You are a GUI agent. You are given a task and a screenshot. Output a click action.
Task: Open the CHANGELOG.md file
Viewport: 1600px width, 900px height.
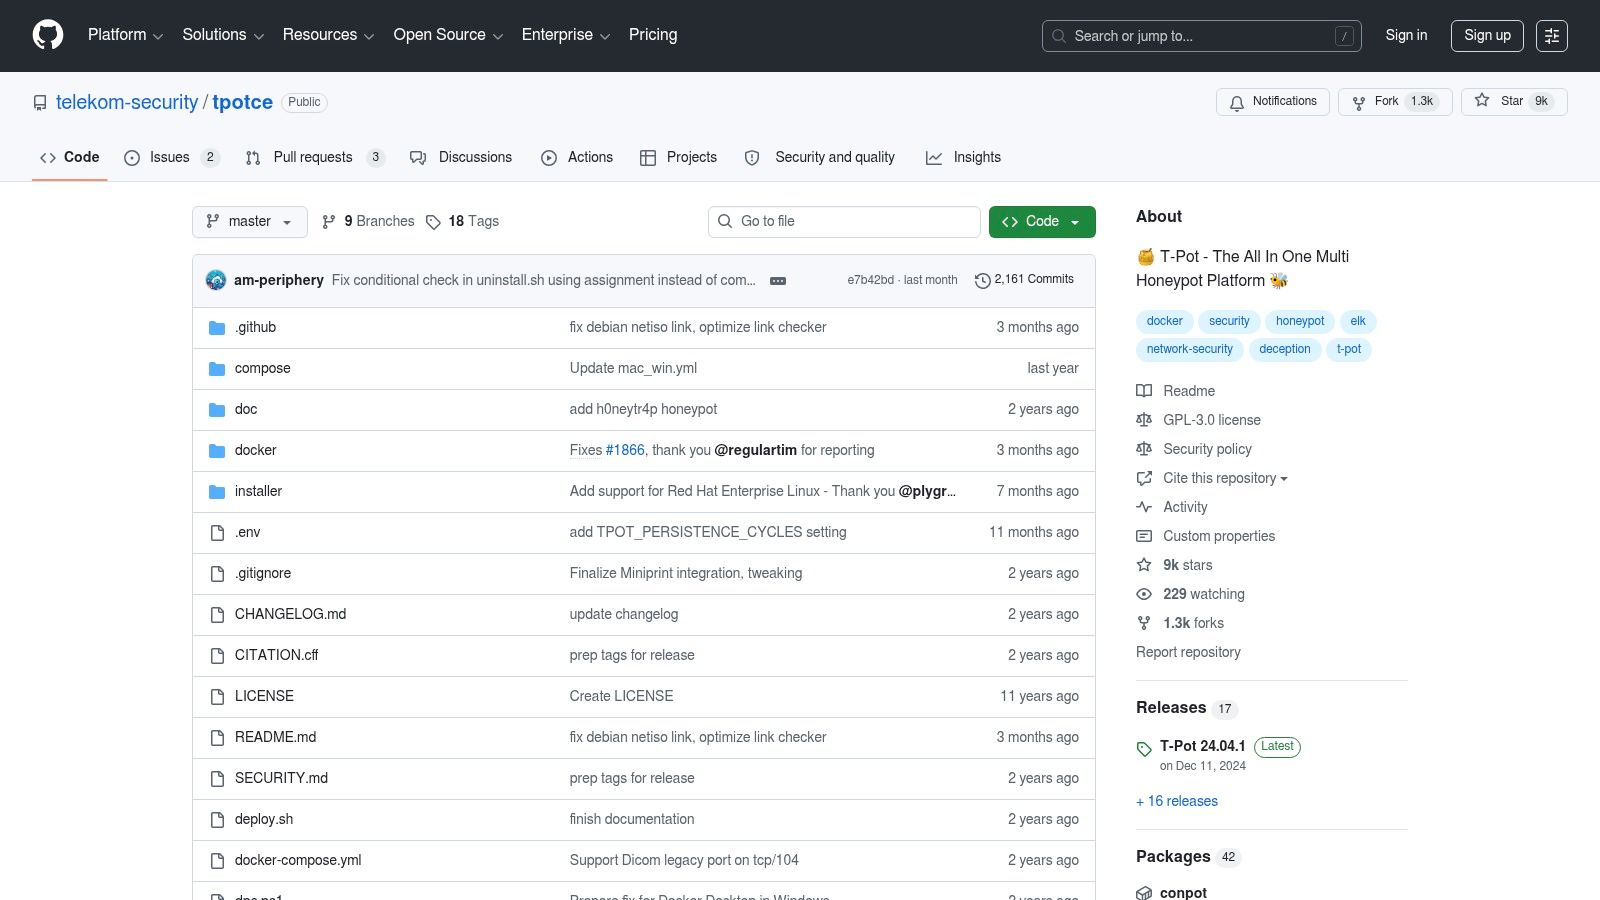point(290,614)
